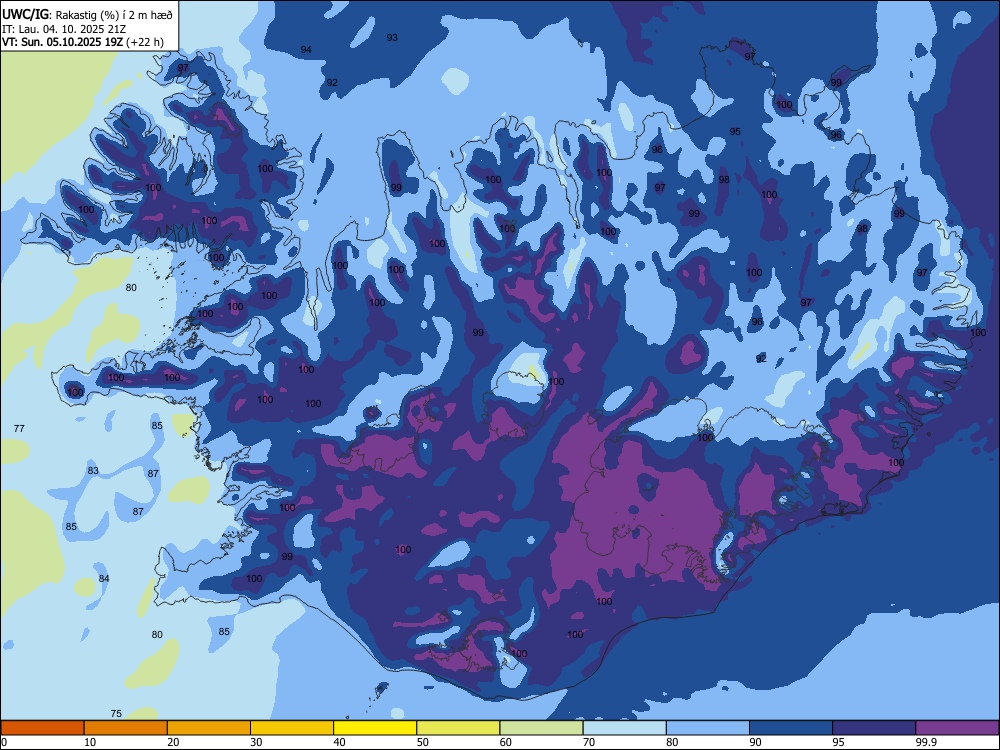Click the "77" humidity value over the ocean
The width and height of the screenshot is (1000, 750).
point(19,428)
